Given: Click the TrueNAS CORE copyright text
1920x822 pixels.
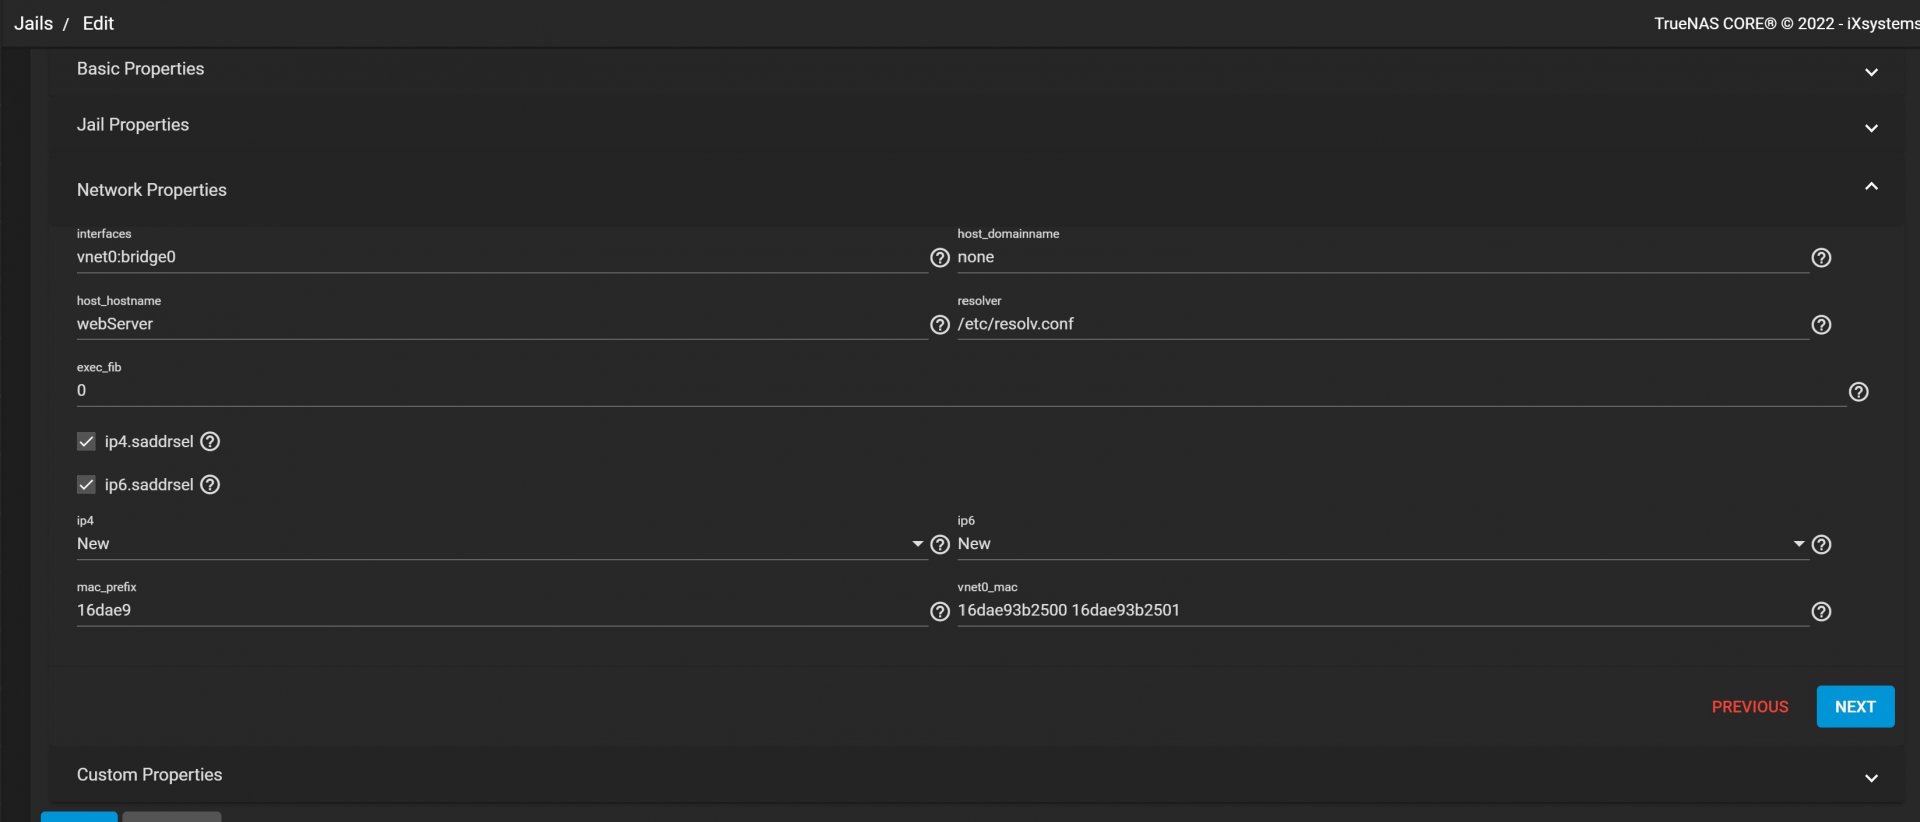Looking at the screenshot, I should click(1786, 23).
